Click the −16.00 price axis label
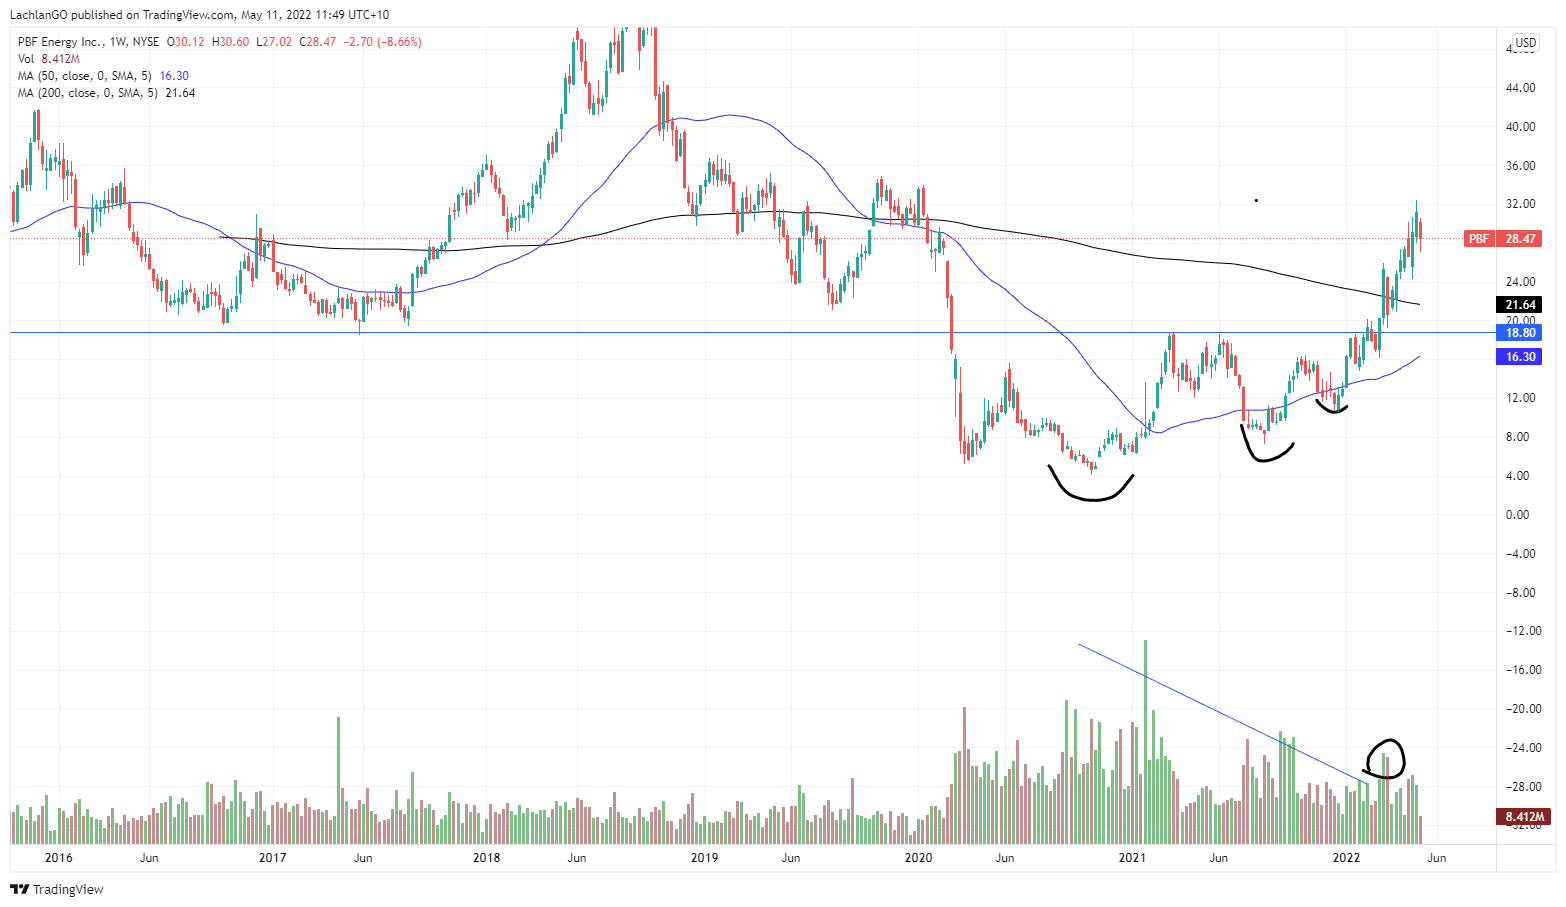 tap(1523, 670)
